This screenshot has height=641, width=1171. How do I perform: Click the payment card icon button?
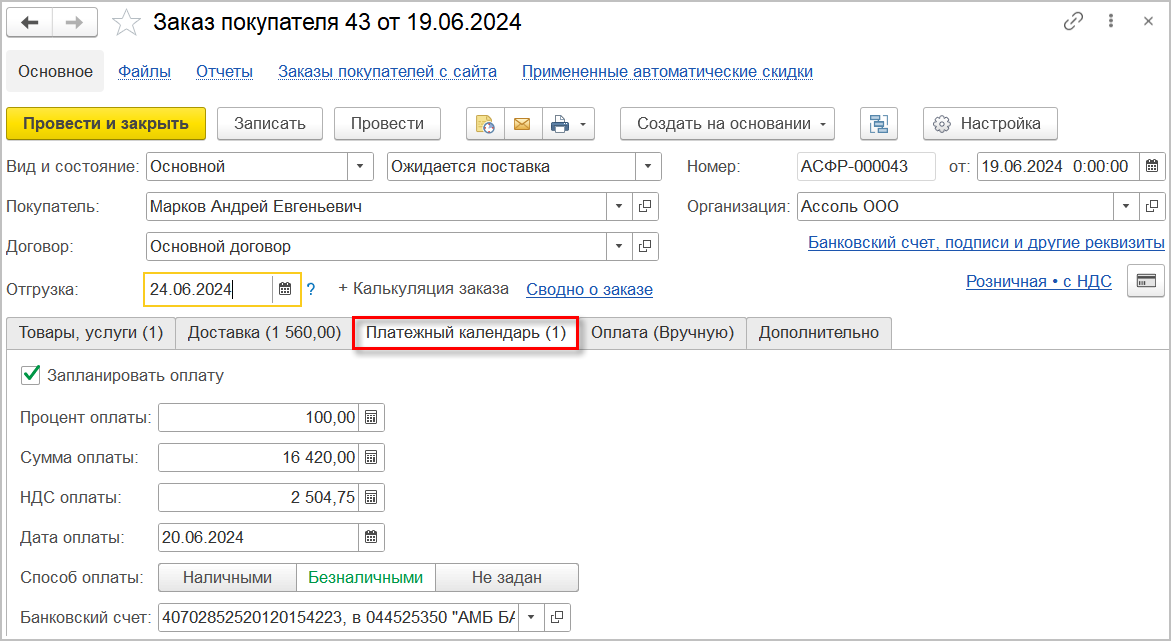pos(1146,281)
